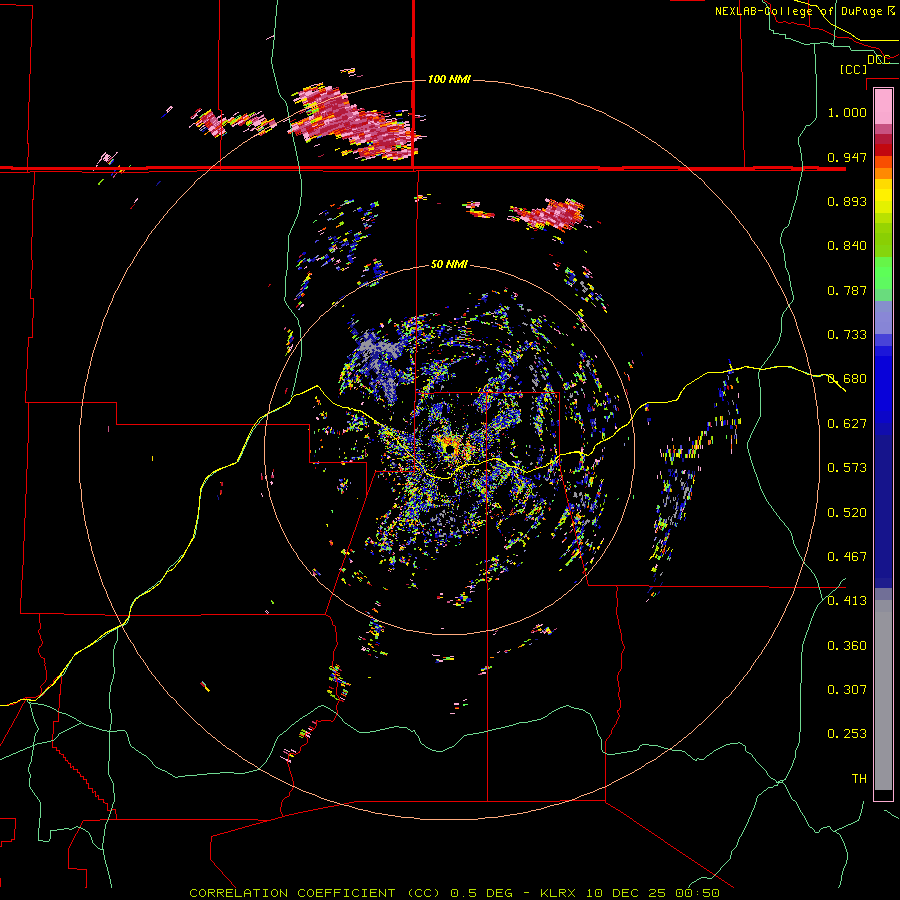
Task: Click the 0.5 DEG elevation text
Action: (481, 893)
